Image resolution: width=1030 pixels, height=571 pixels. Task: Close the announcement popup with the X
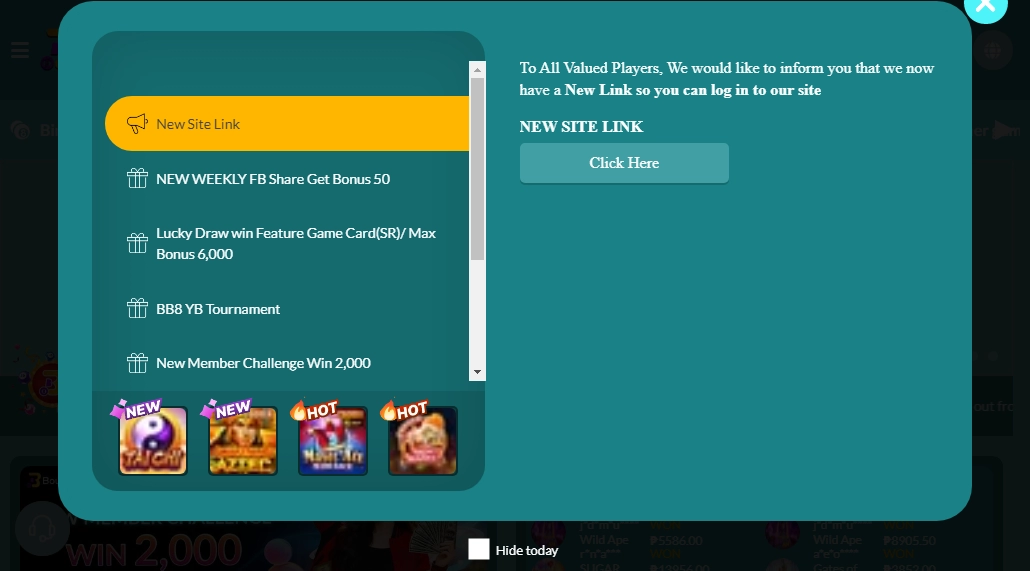tap(985, 5)
